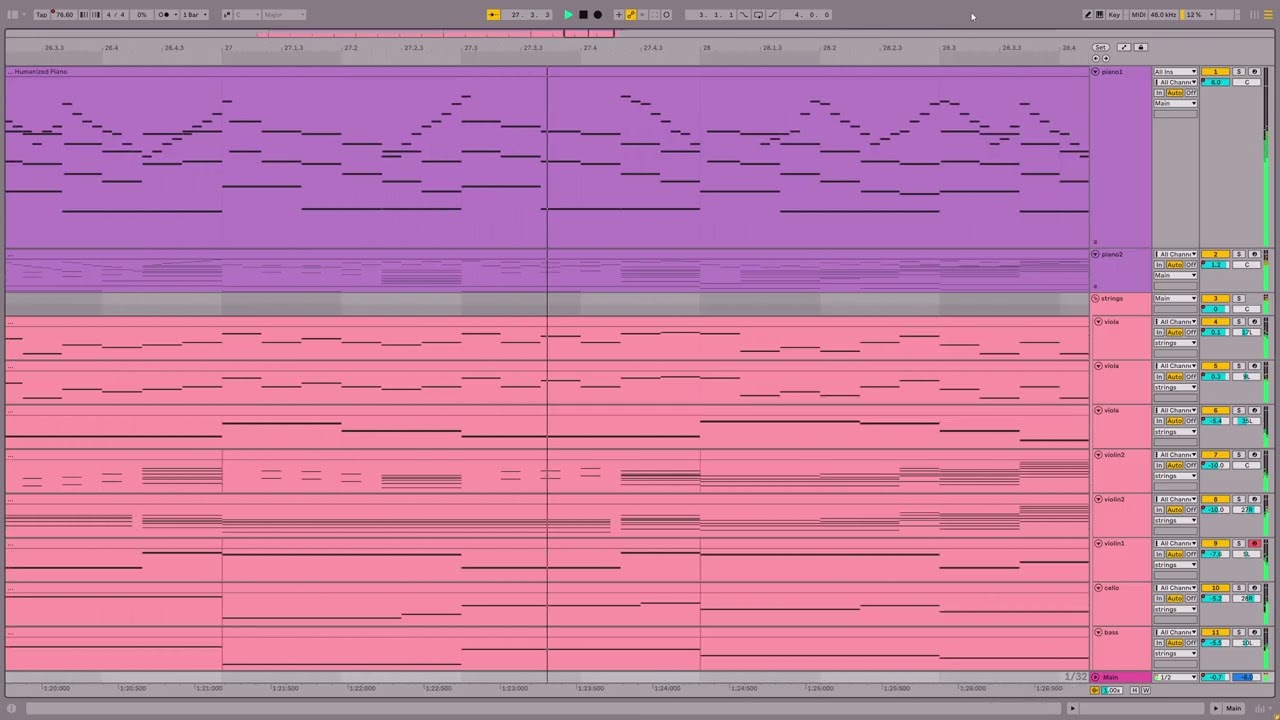Viewport: 1280px width, 720px height.
Task: Arm the arrangement Record button
Action: pyautogui.click(x=598, y=14)
